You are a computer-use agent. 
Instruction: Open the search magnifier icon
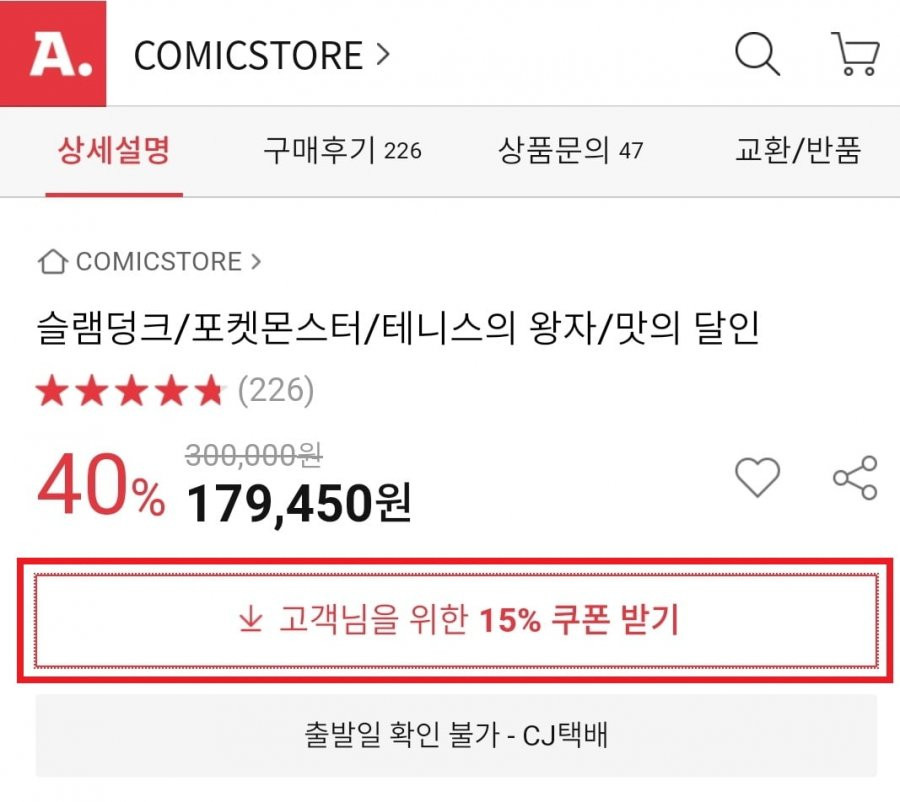(x=757, y=53)
